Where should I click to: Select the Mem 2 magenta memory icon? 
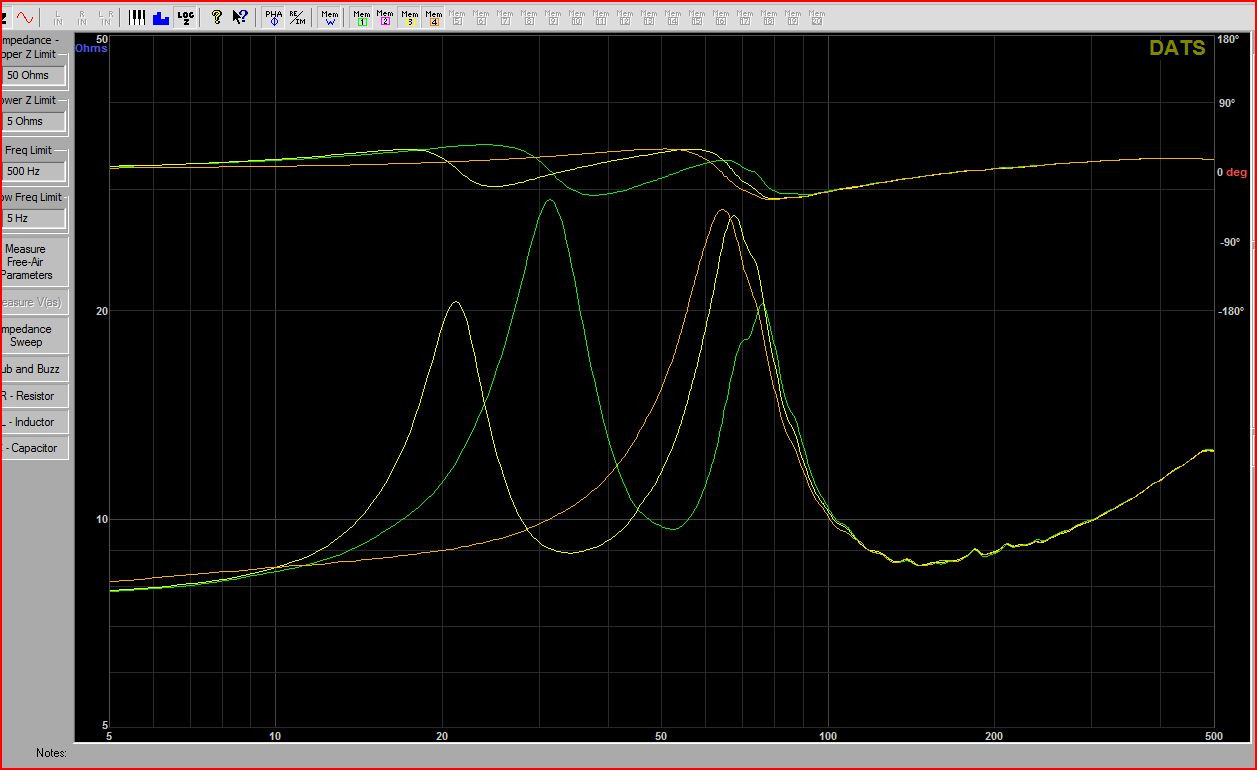tap(385, 17)
